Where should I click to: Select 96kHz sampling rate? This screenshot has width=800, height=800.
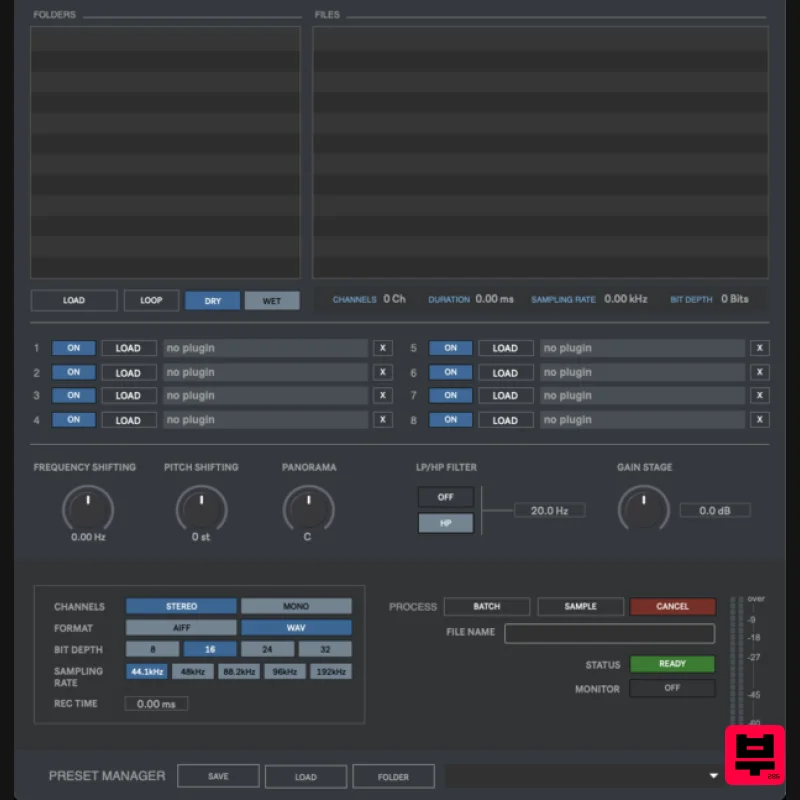tap(285, 671)
